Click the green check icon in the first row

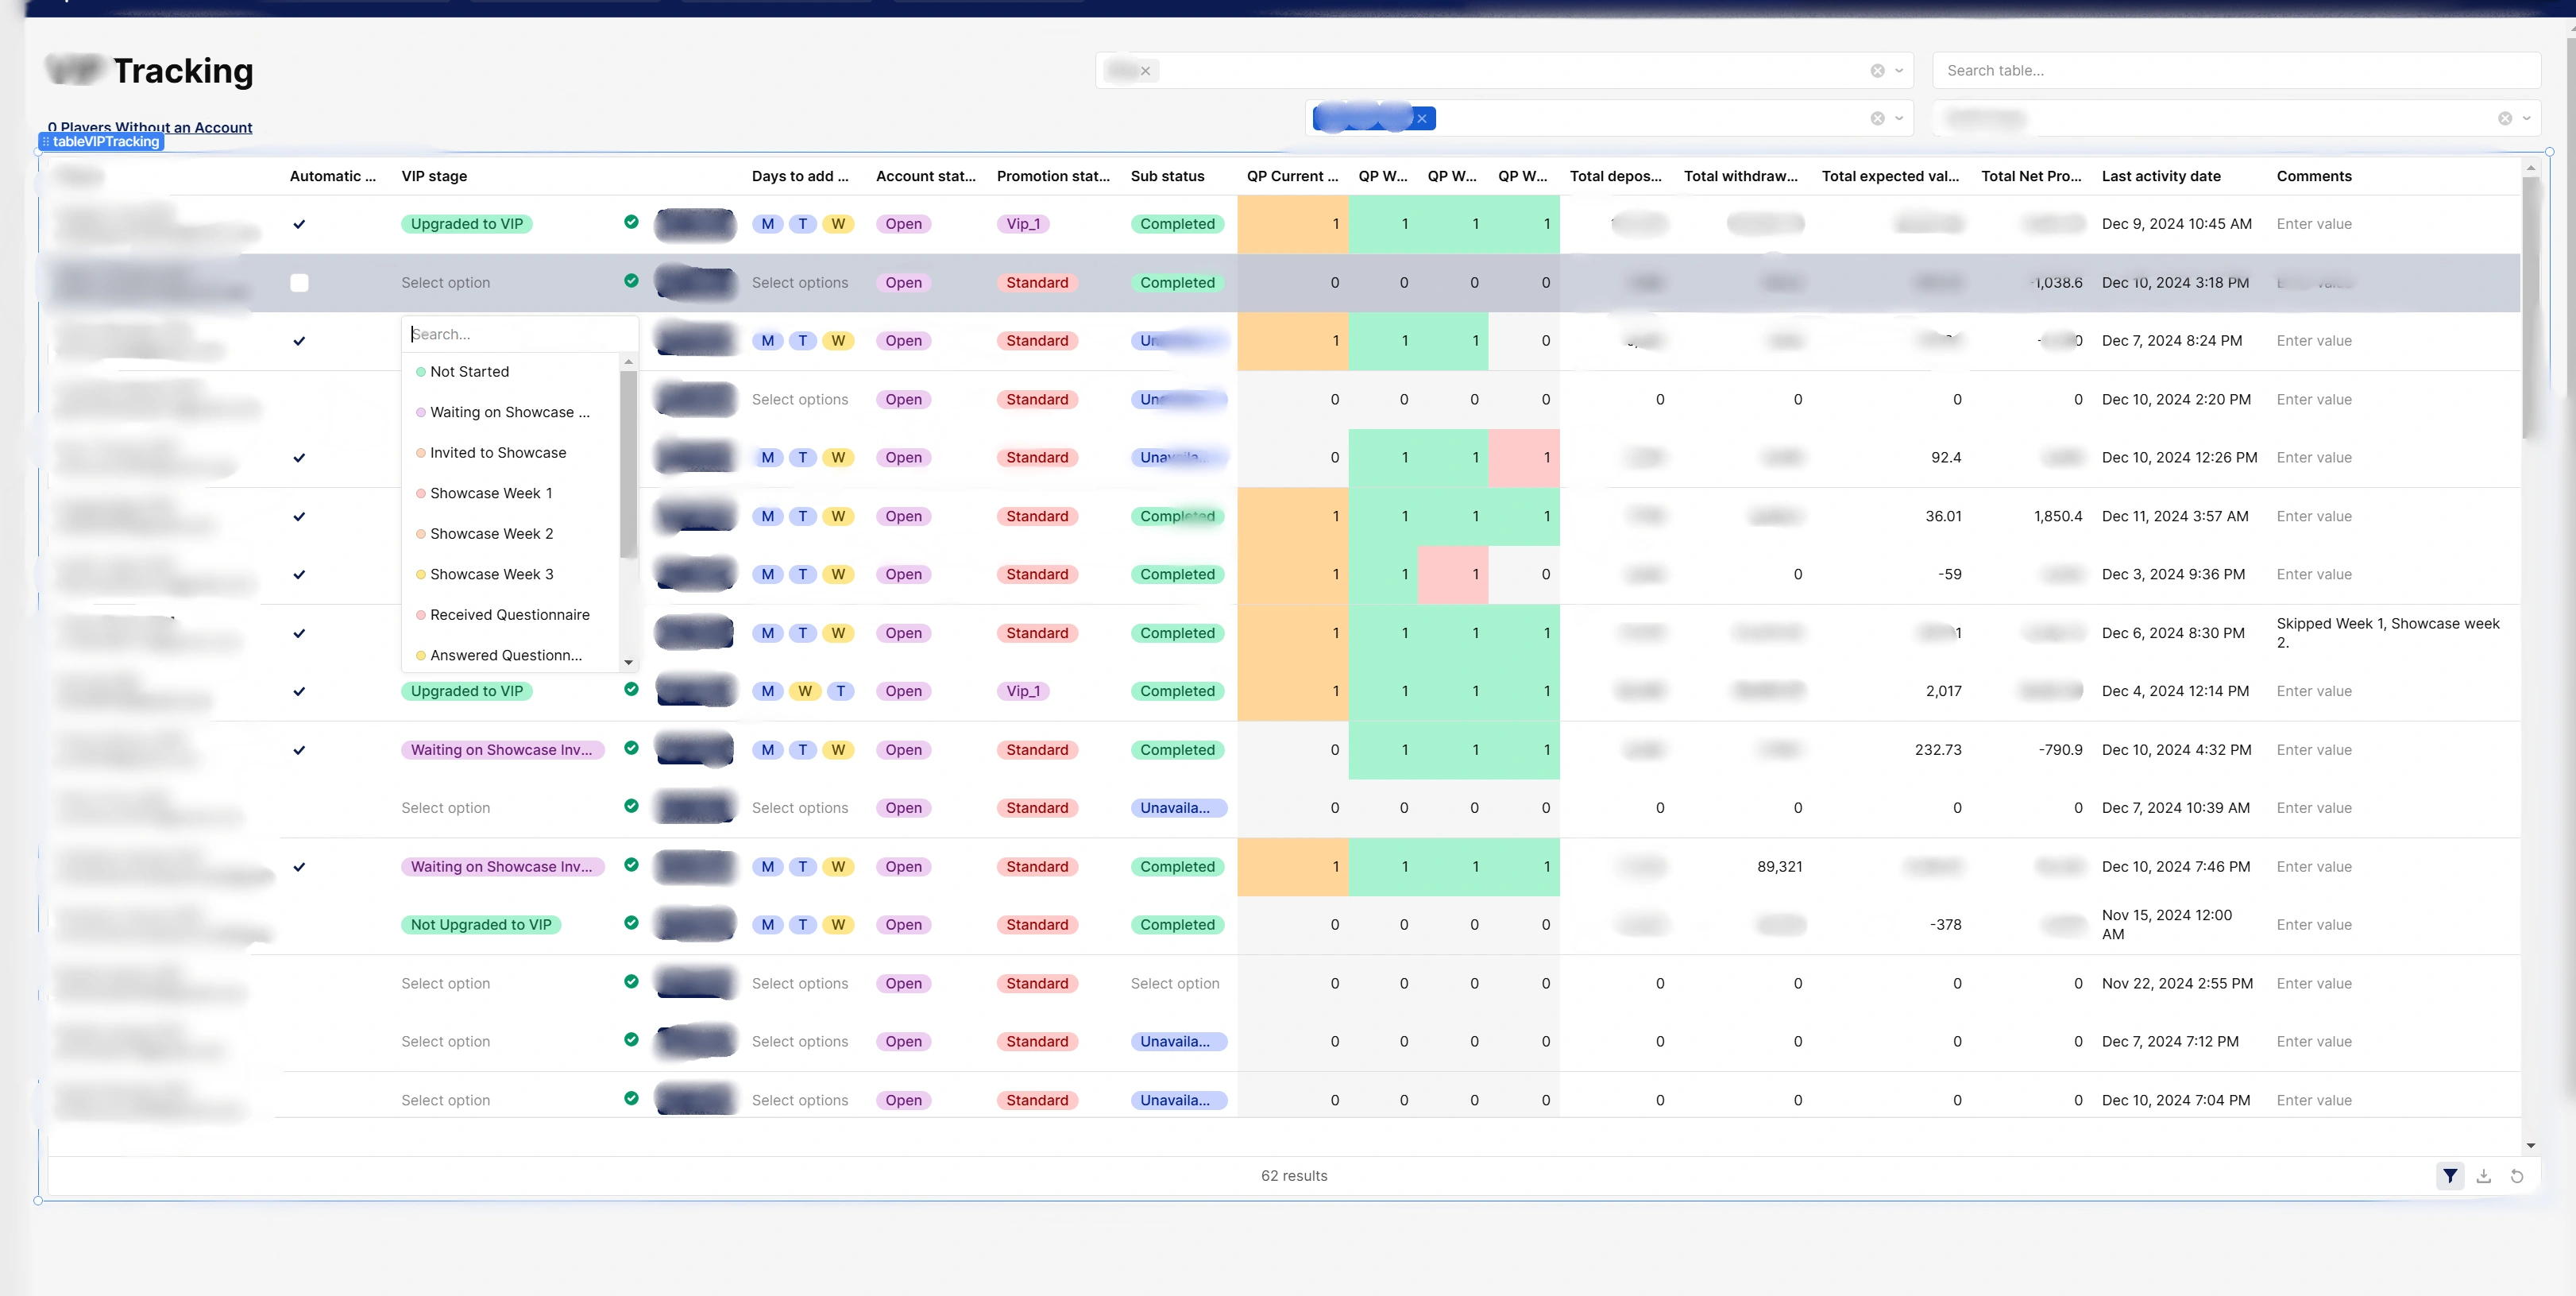[631, 222]
